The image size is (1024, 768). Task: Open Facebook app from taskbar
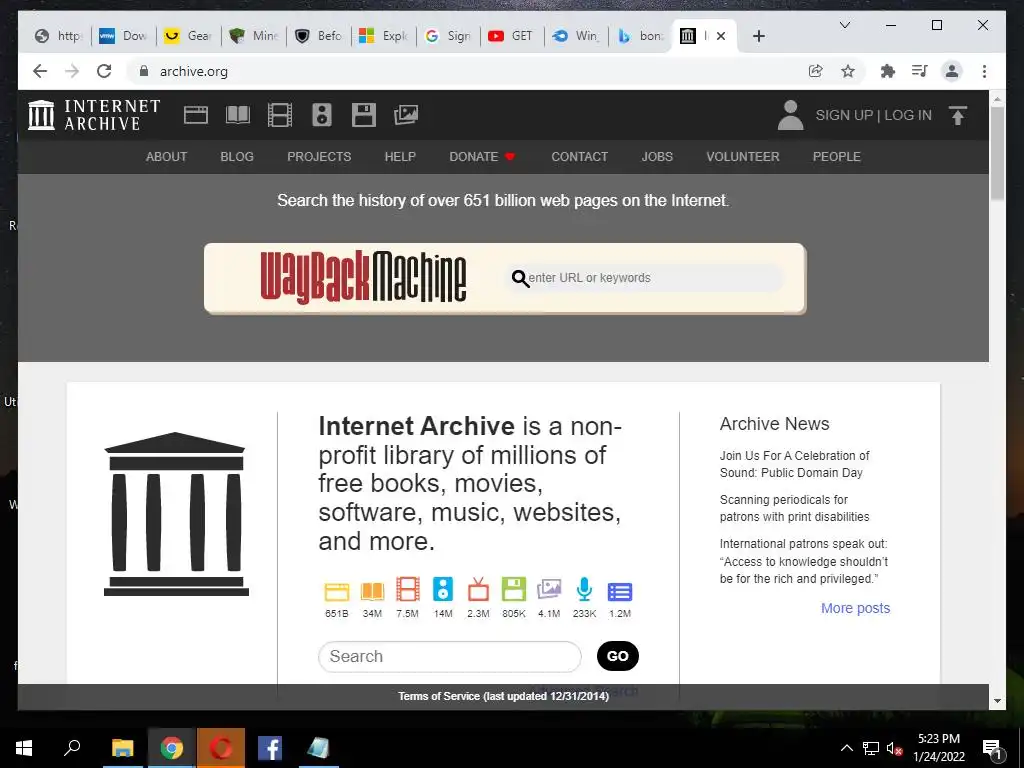point(270,748)
